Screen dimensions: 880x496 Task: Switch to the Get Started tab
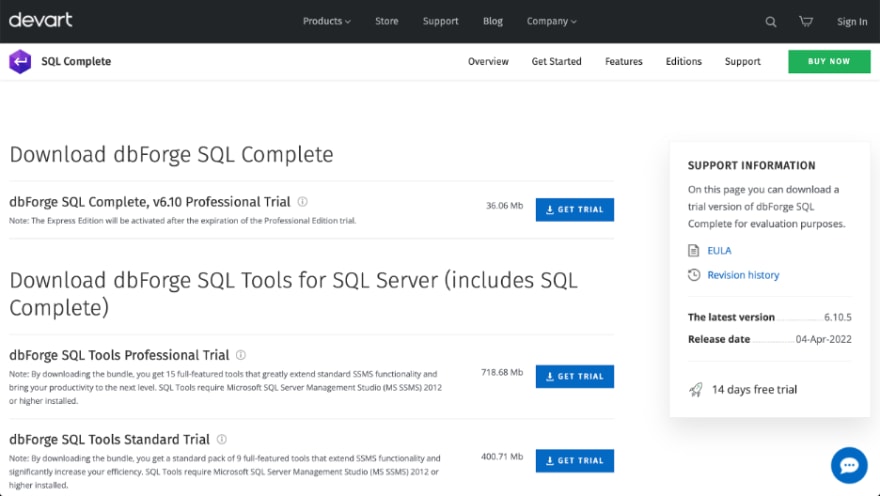coord(557,62)
